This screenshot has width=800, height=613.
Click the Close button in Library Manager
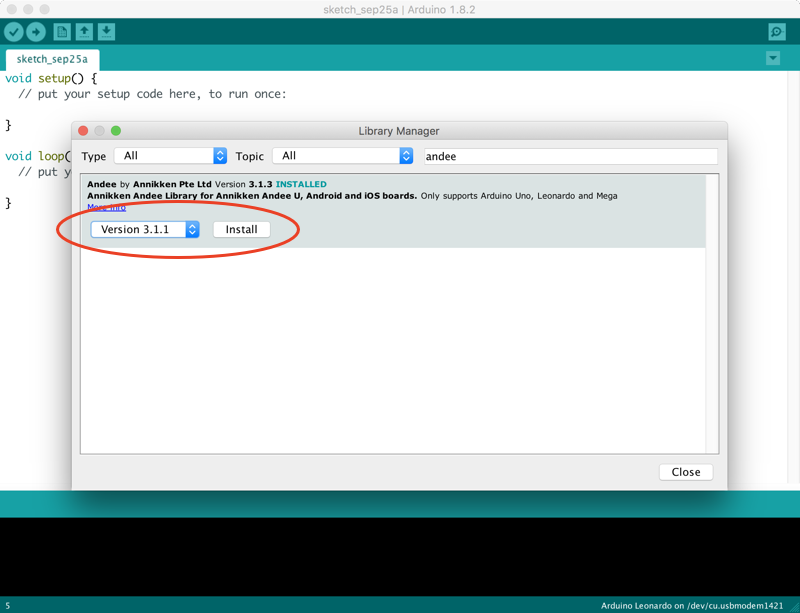pyautogui.click(x=686, y=472)
